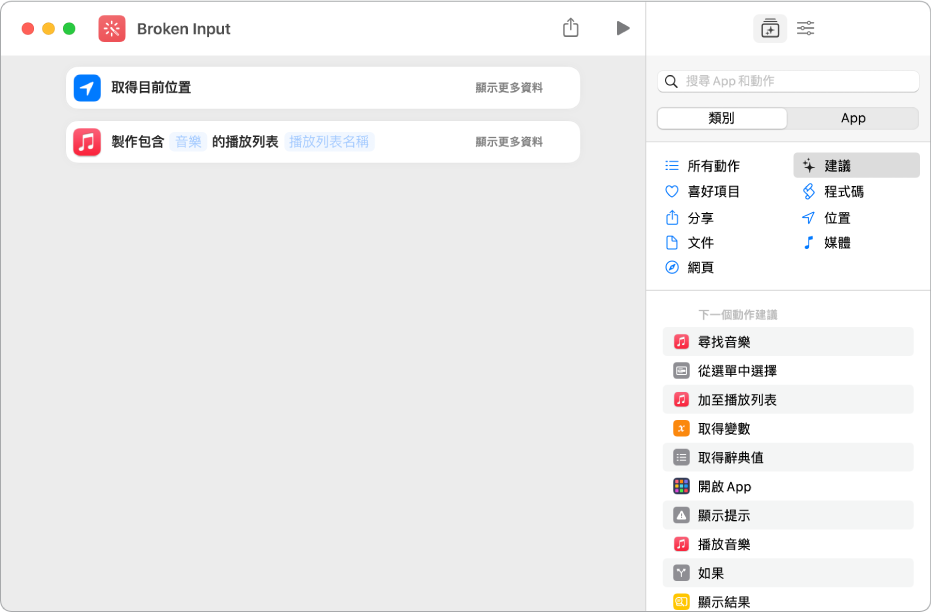Open the 位置 category
Viewport: 931px width, 612px height.
[826, 218]
